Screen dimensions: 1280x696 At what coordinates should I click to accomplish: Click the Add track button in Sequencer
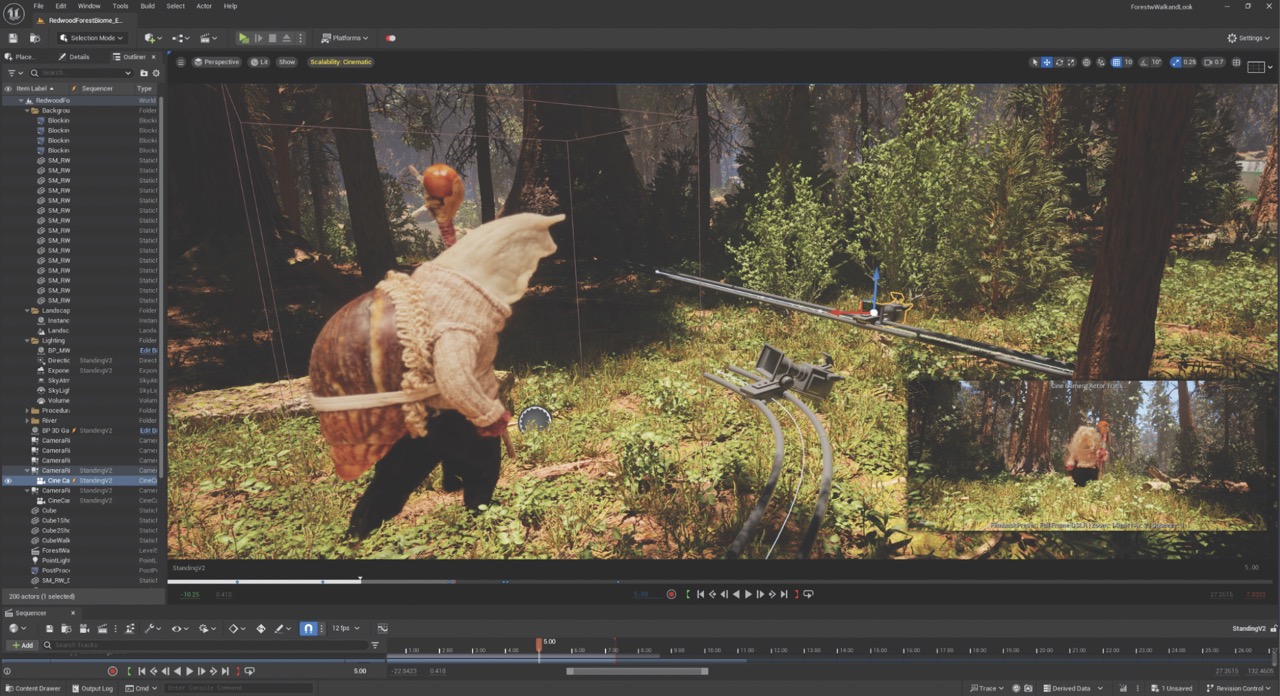(x=21, y=645)
